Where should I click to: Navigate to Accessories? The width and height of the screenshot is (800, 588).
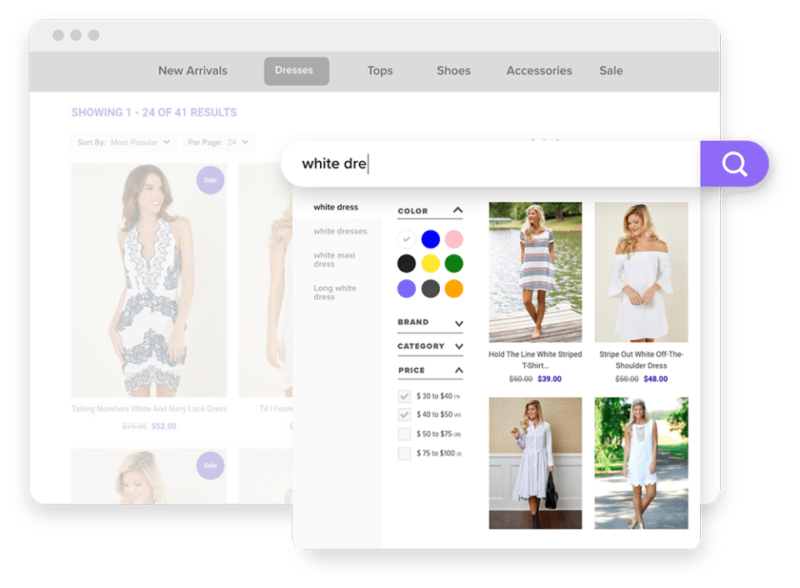pos(539,71)
